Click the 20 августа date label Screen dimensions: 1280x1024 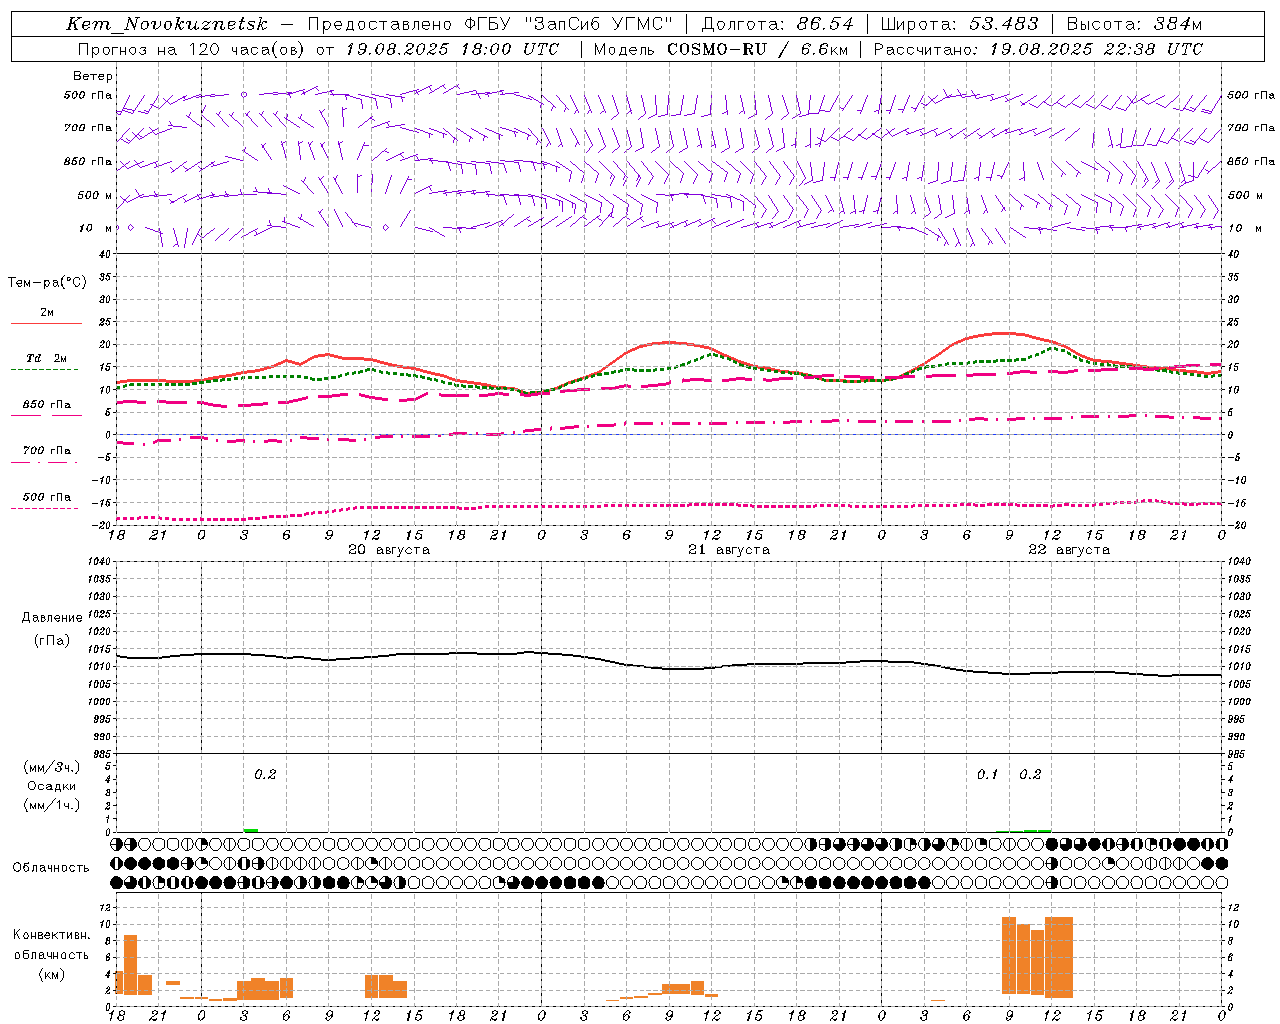click(389, 550)
